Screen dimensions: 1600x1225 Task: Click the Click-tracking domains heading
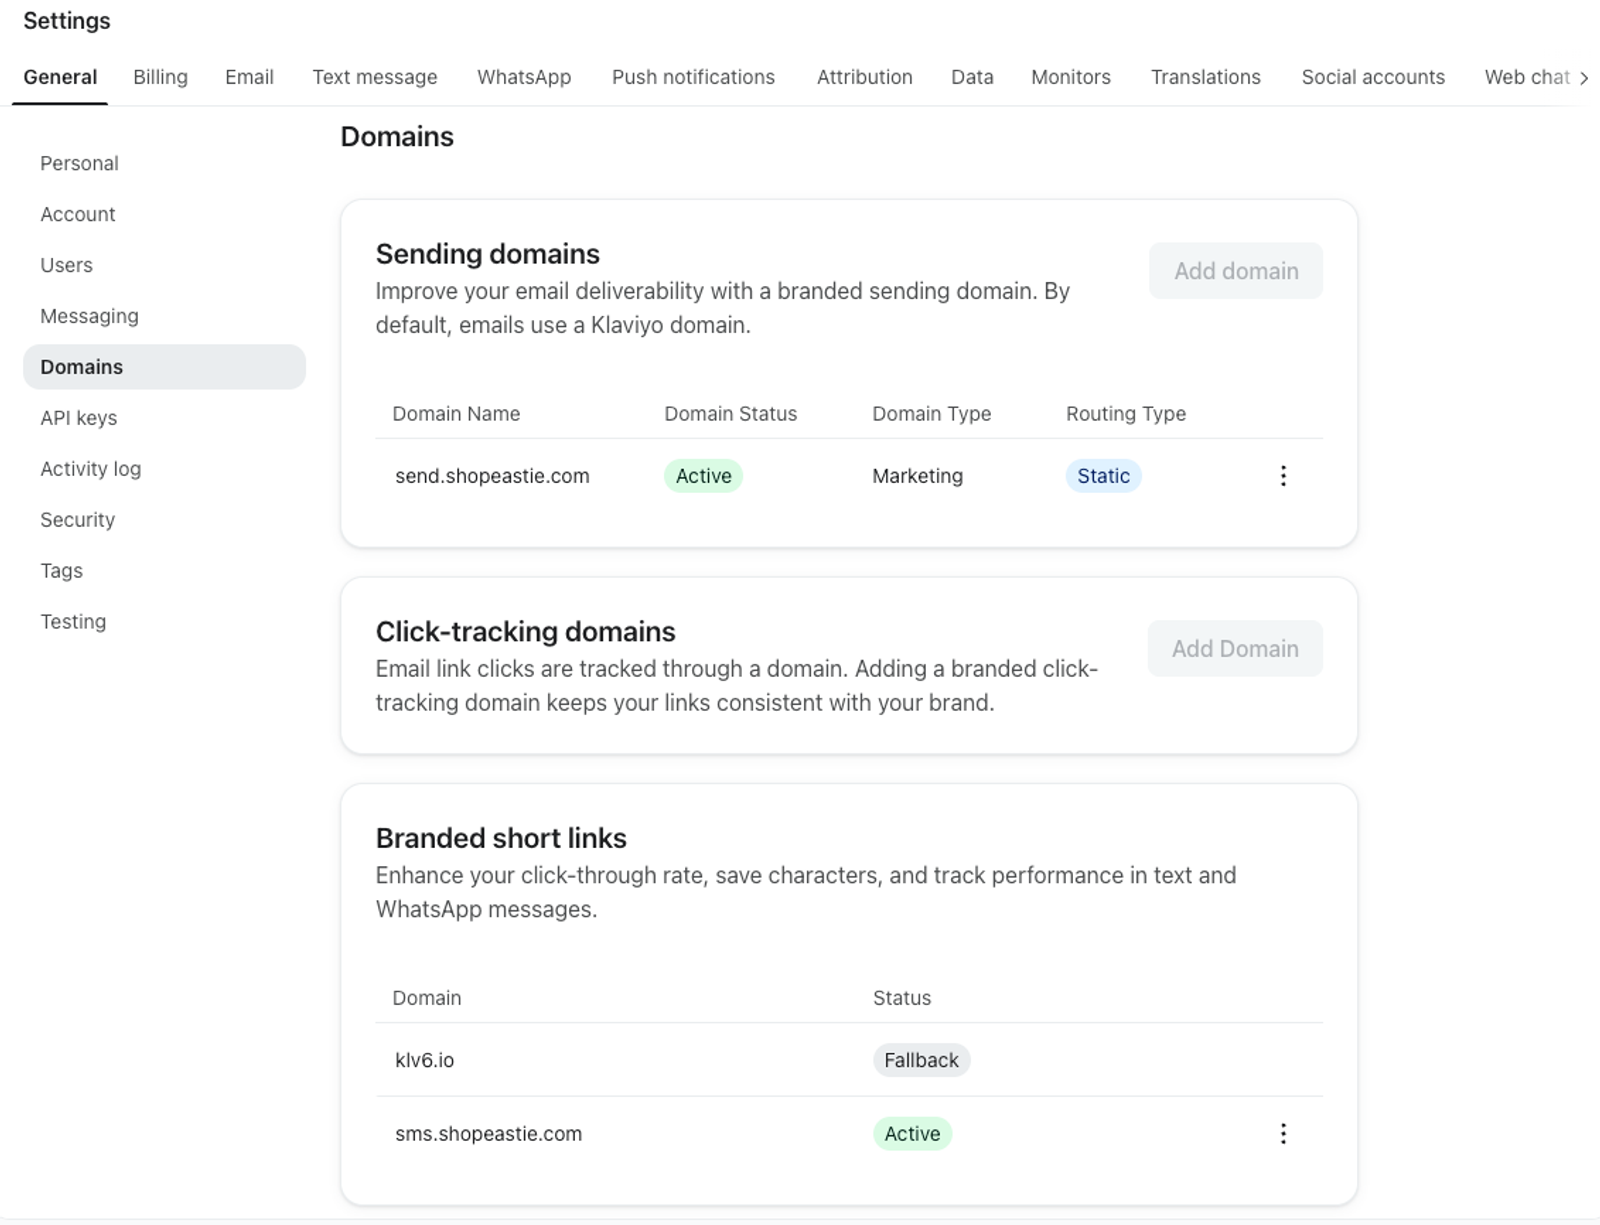[525, 632]
